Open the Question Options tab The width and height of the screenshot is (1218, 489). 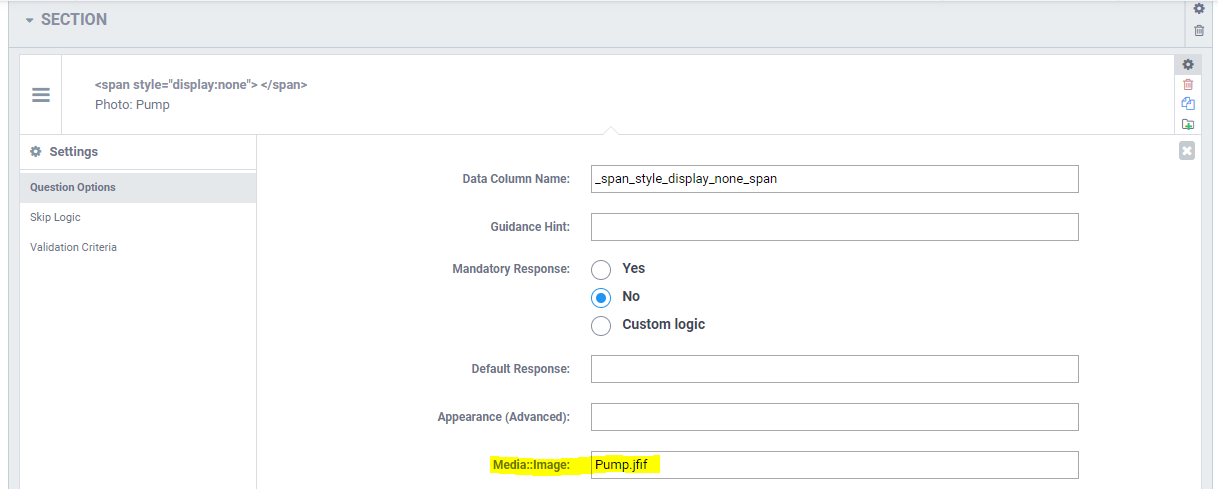(x=73, y=187)
